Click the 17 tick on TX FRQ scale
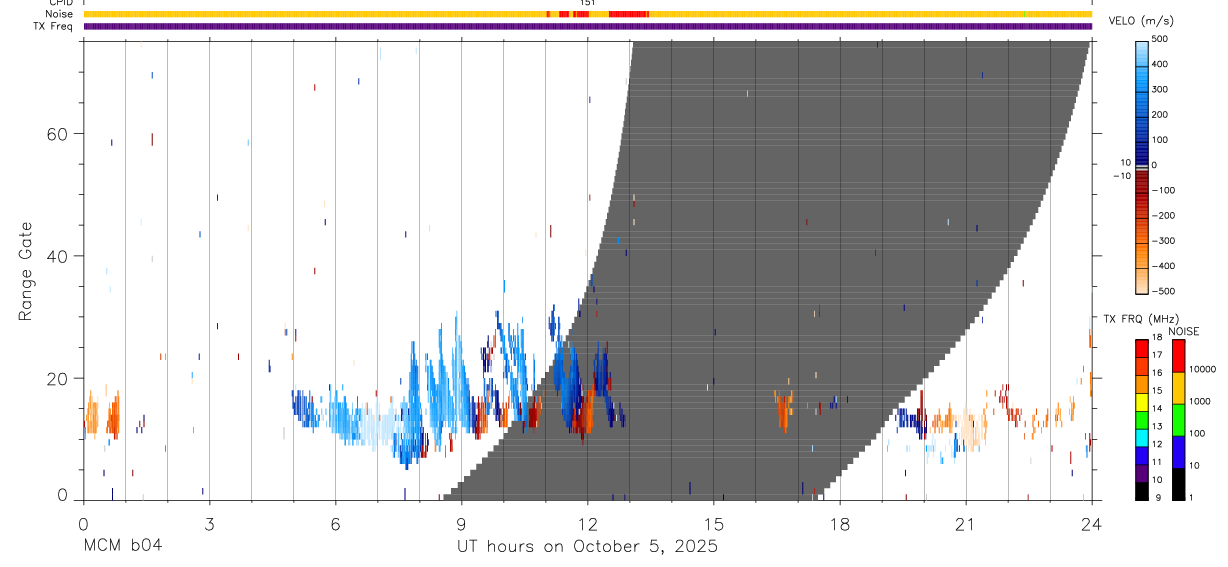 [1156, 356]
